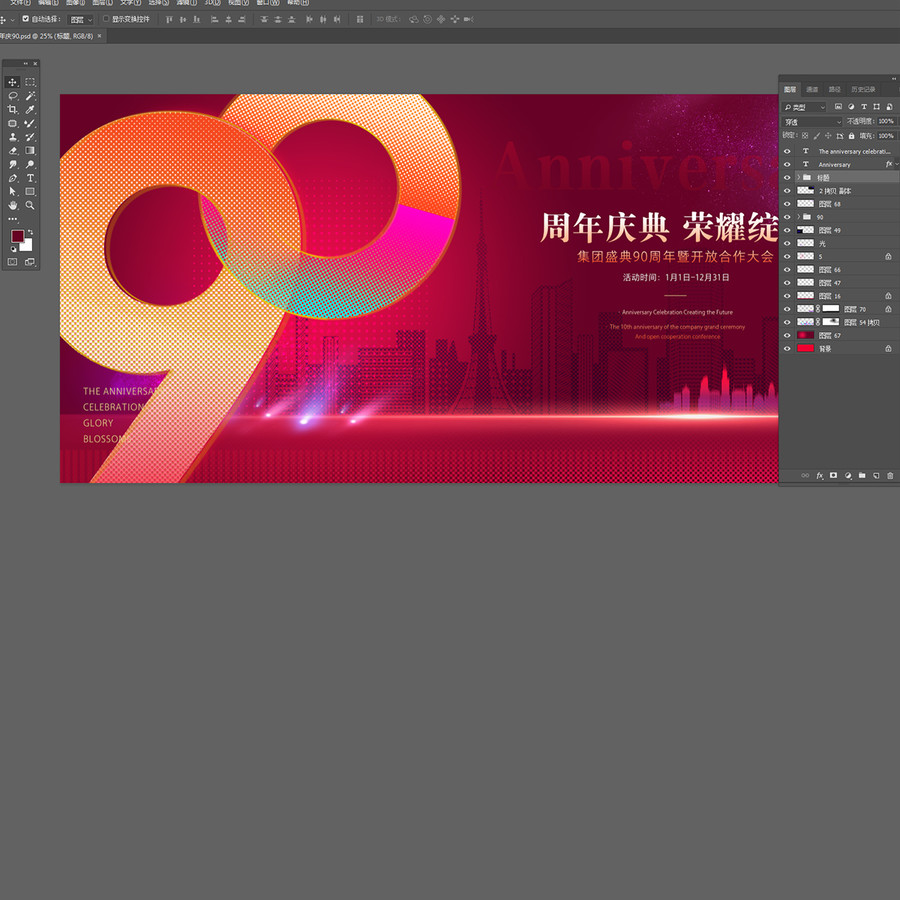The height and width of the screenshot is (900, 900).
Task: Filter layers by type layers (T icon)
Action: pos(864,107)
